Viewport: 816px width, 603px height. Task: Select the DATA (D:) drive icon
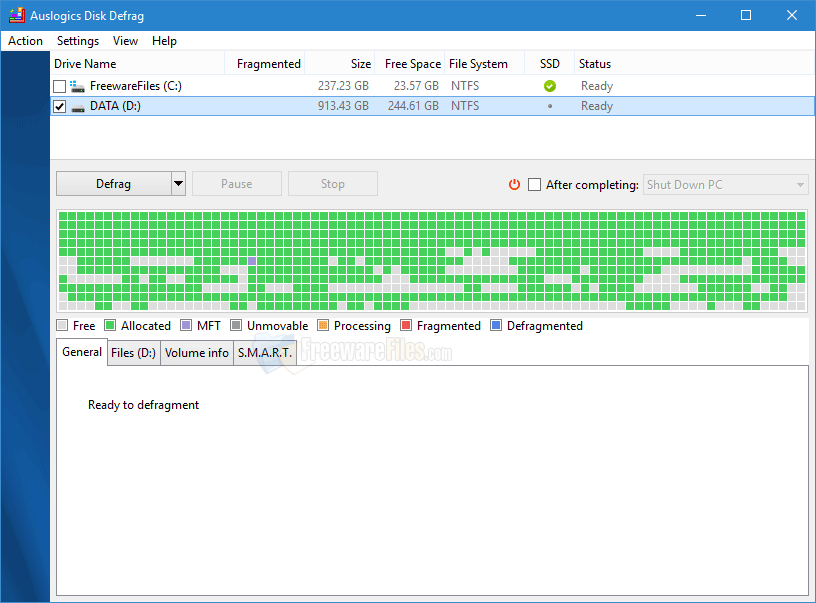[77, 106]
